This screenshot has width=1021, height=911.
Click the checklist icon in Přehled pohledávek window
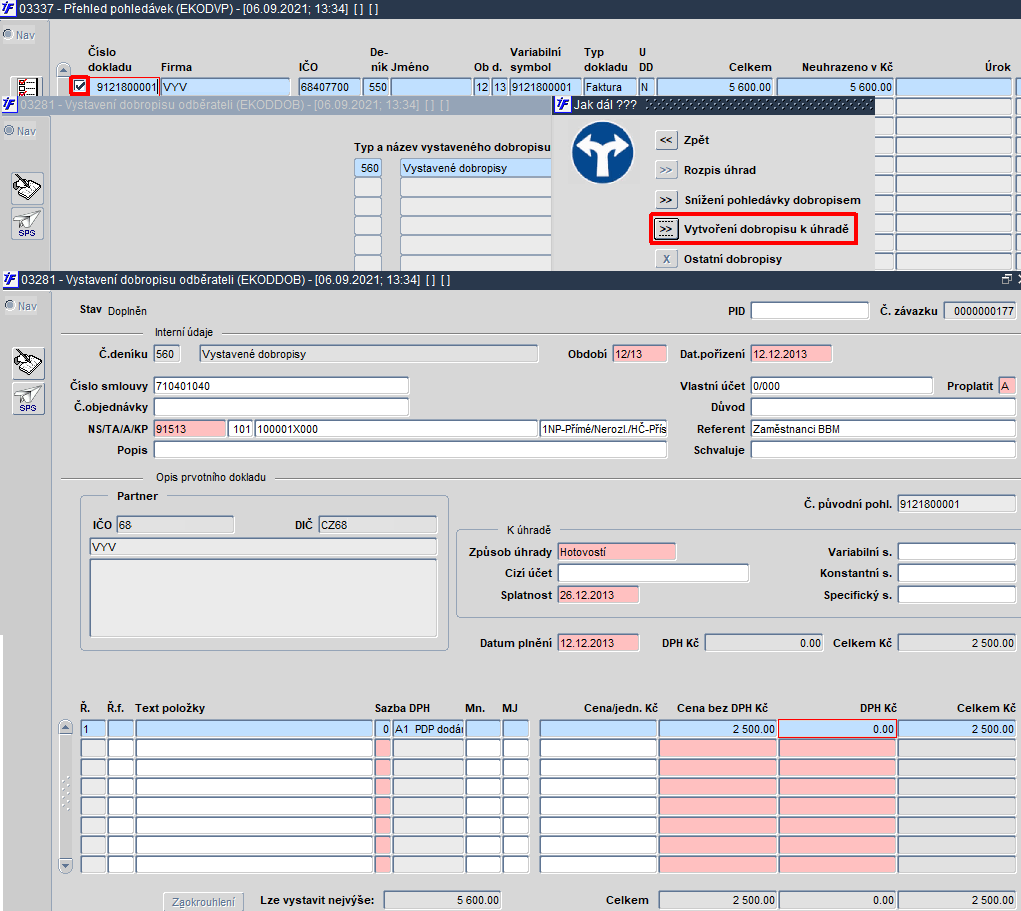(x=27, y=87)
